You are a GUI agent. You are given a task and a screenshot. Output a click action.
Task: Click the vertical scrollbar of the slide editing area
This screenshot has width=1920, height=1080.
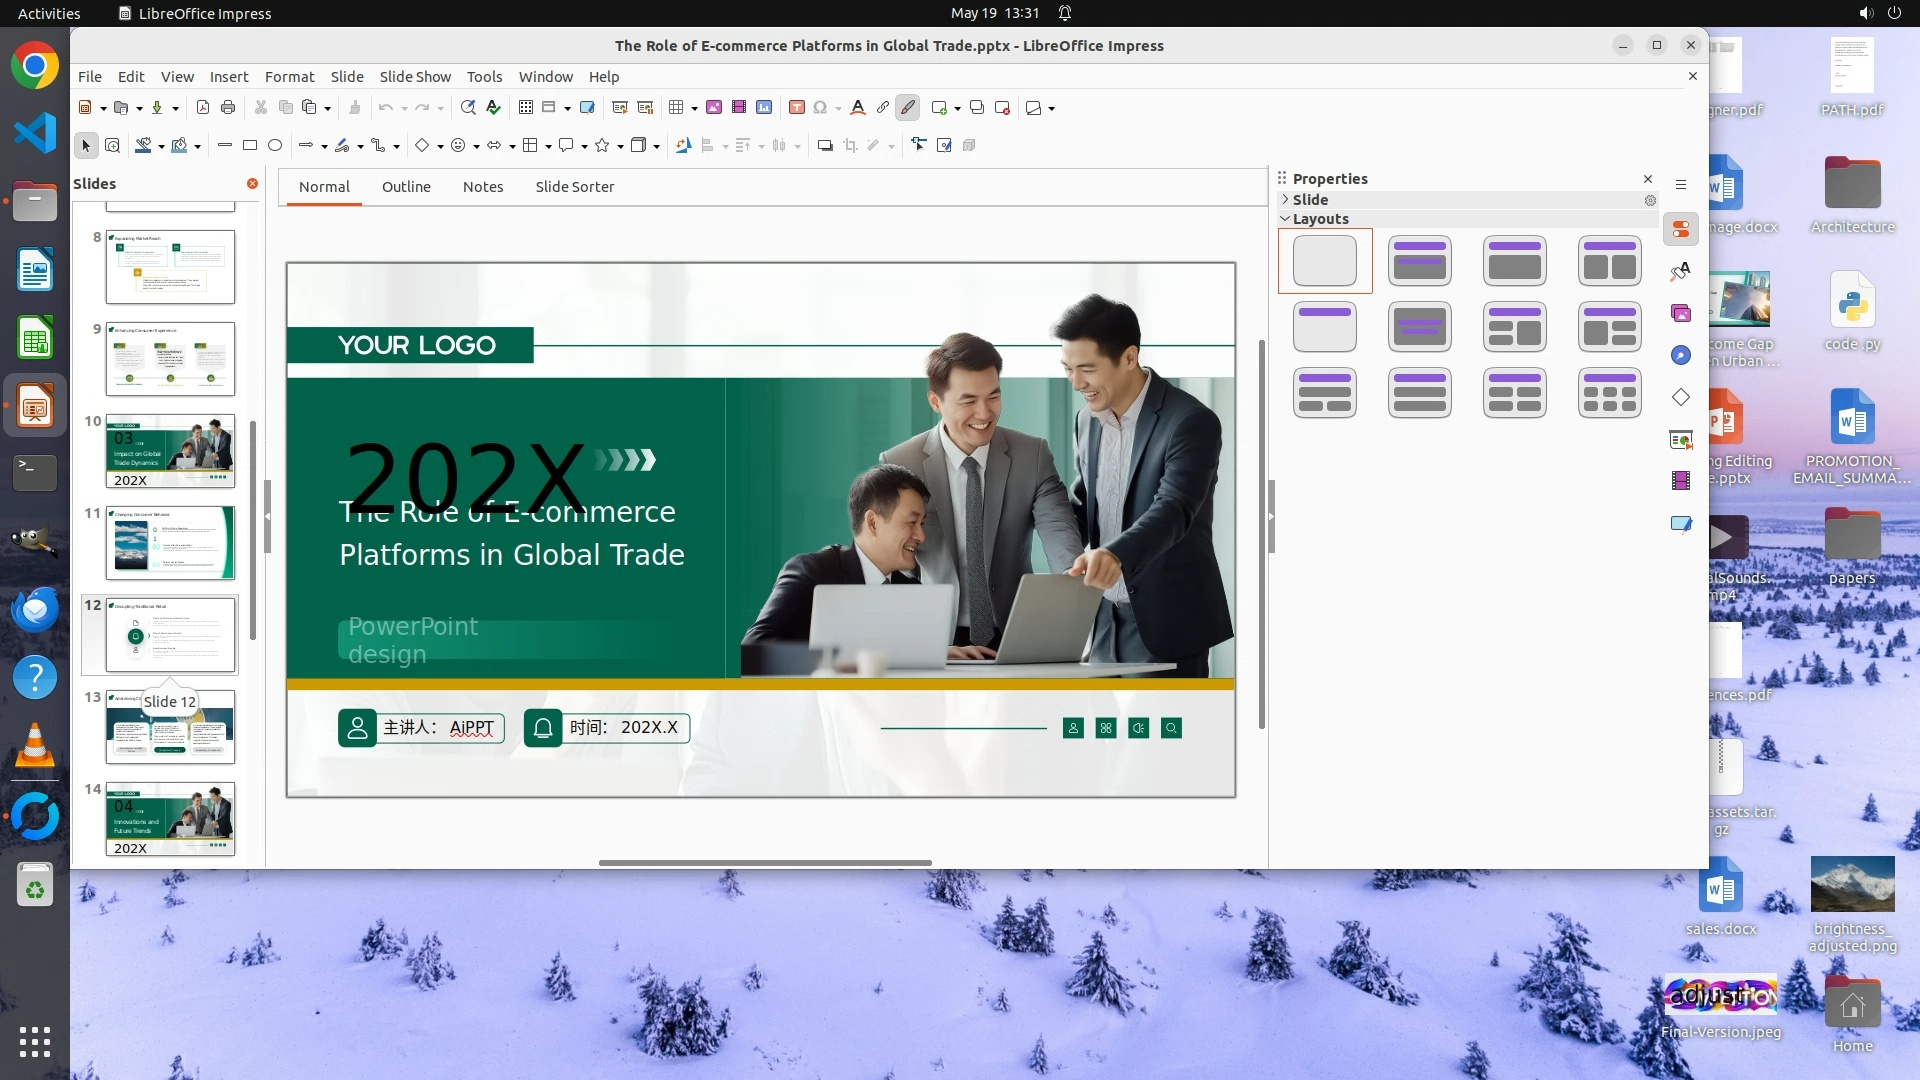click(1262, 534)
